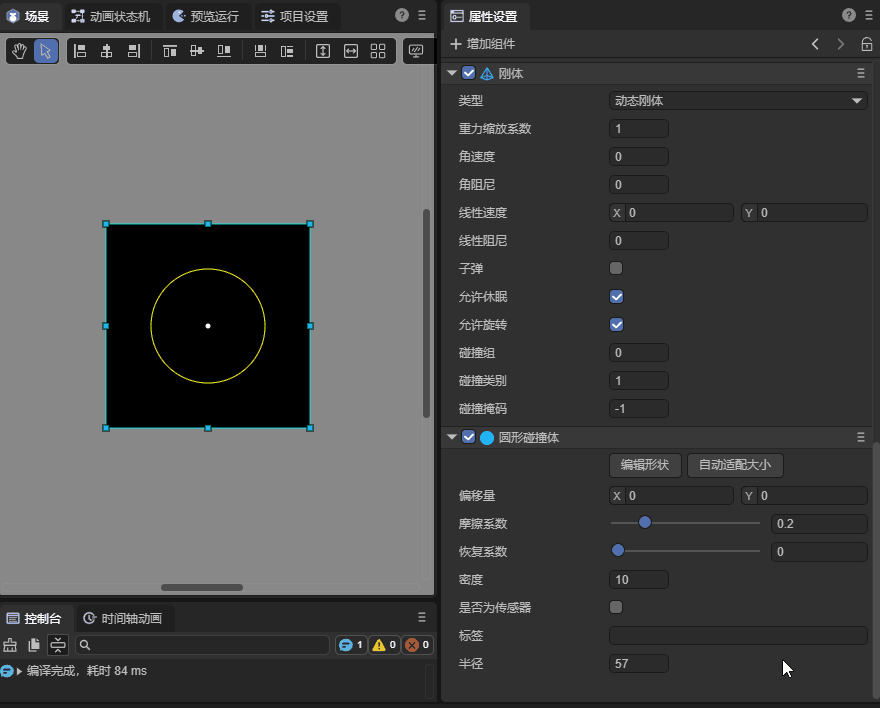Match height of selected objects
The image size is (880, 708).
point(323,51)
